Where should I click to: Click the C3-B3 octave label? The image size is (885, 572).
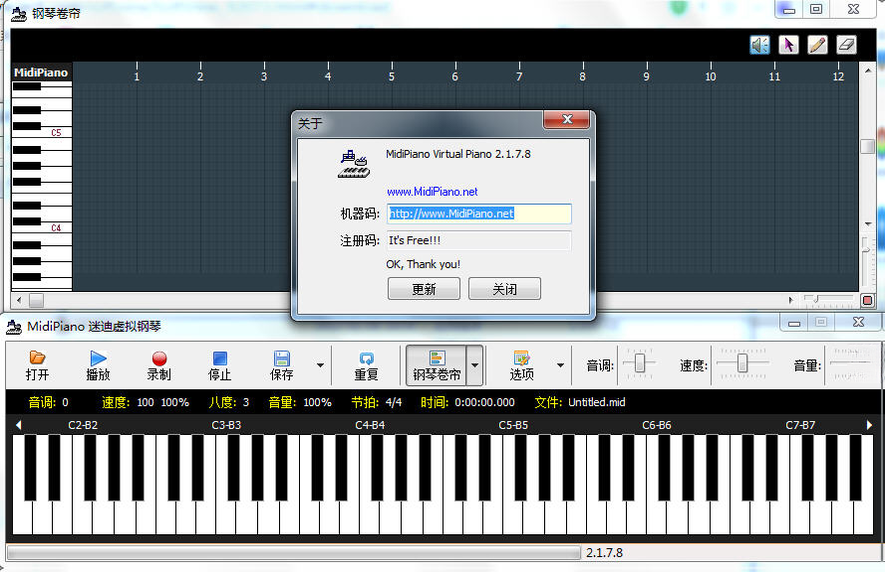pyautogui.click(x=226, y=425)
